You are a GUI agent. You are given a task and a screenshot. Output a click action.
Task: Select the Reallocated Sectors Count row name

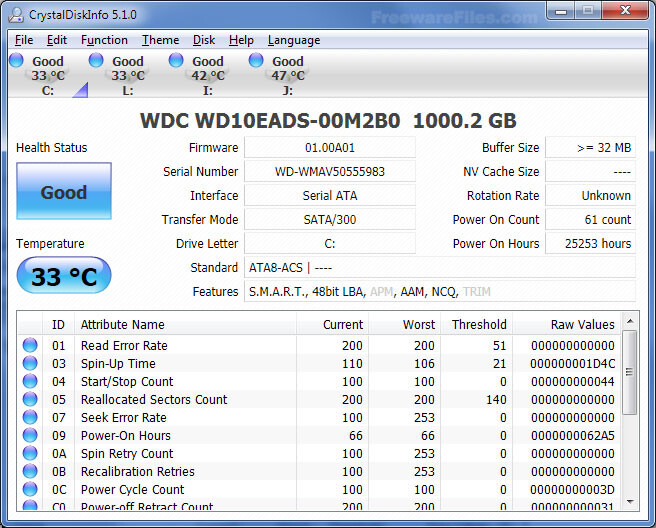coord(154,400)
